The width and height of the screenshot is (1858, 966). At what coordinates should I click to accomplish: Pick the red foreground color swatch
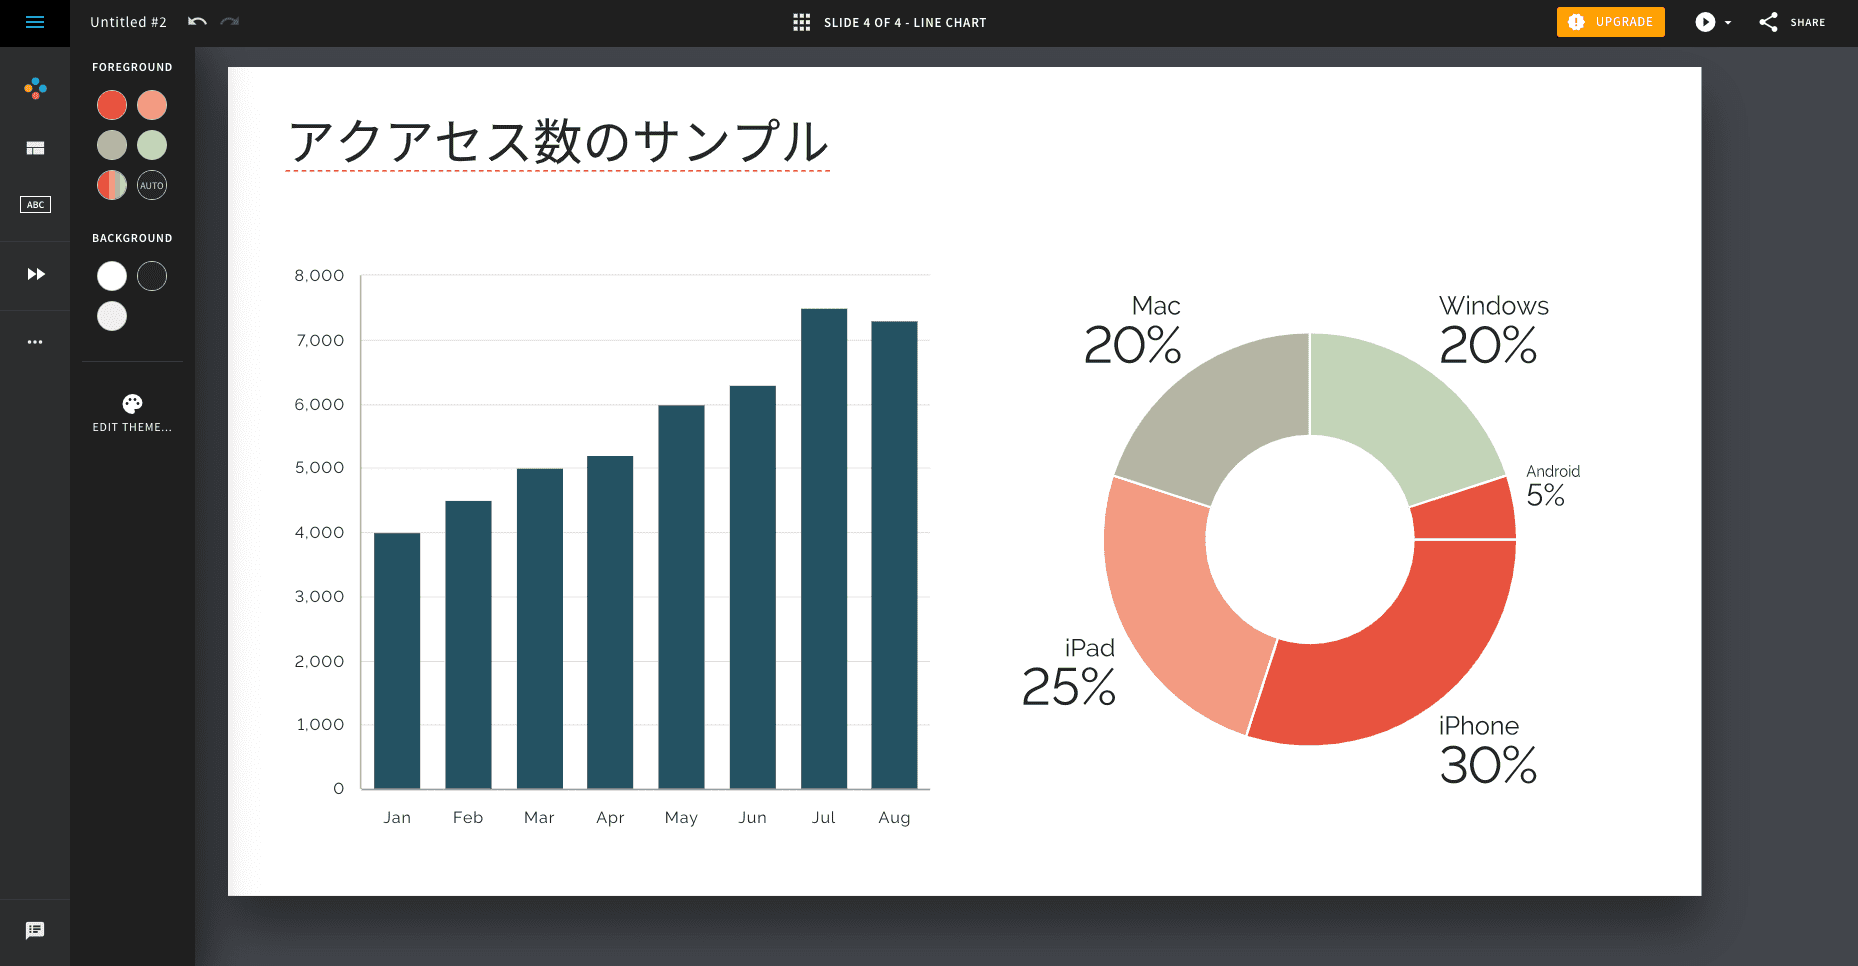(112, 105)
